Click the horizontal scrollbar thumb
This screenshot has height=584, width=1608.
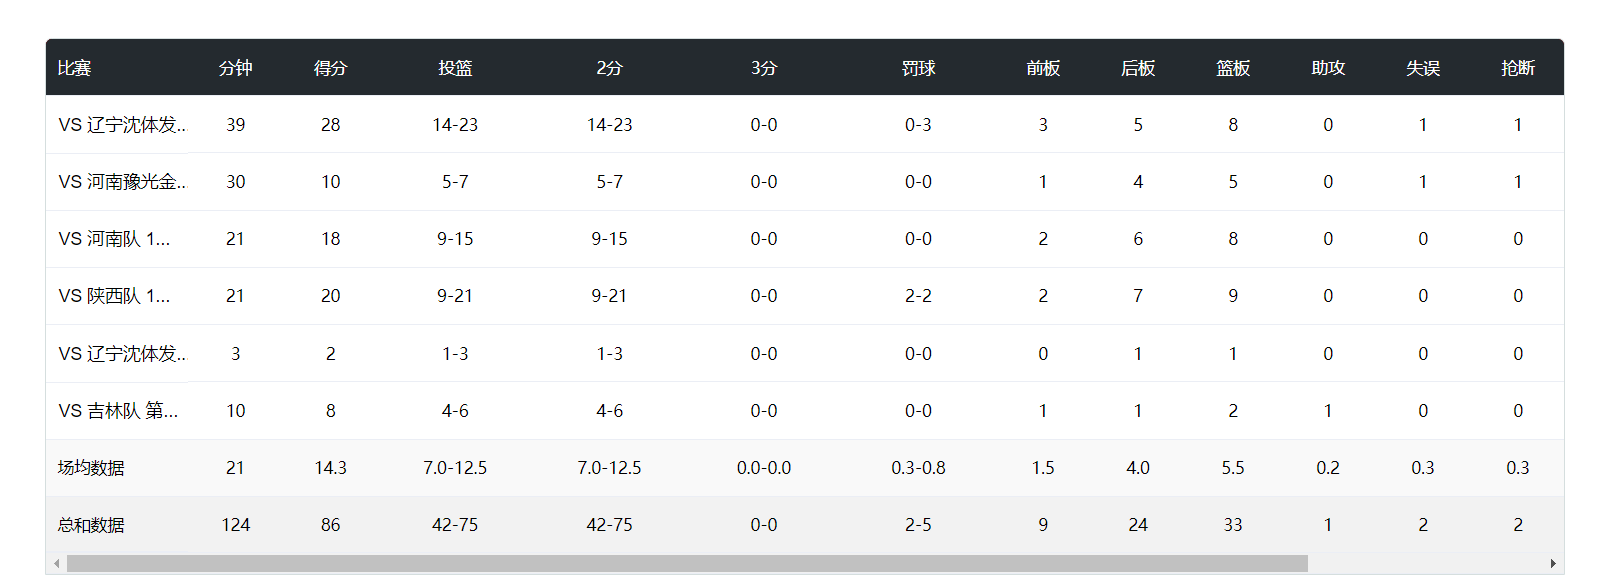tap(687, 564)
